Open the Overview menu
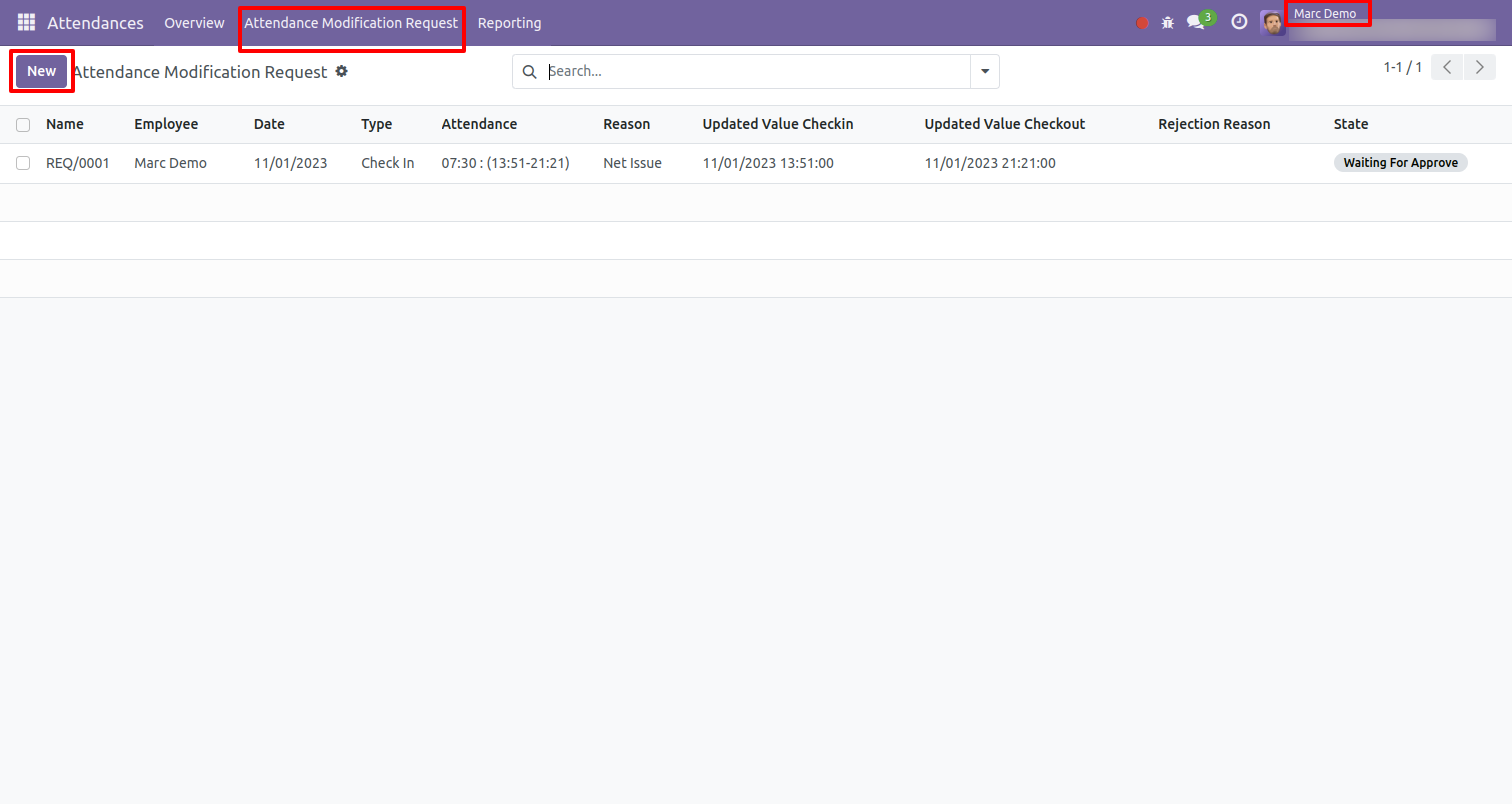1512x804 pixels. [x=194, y=23]
